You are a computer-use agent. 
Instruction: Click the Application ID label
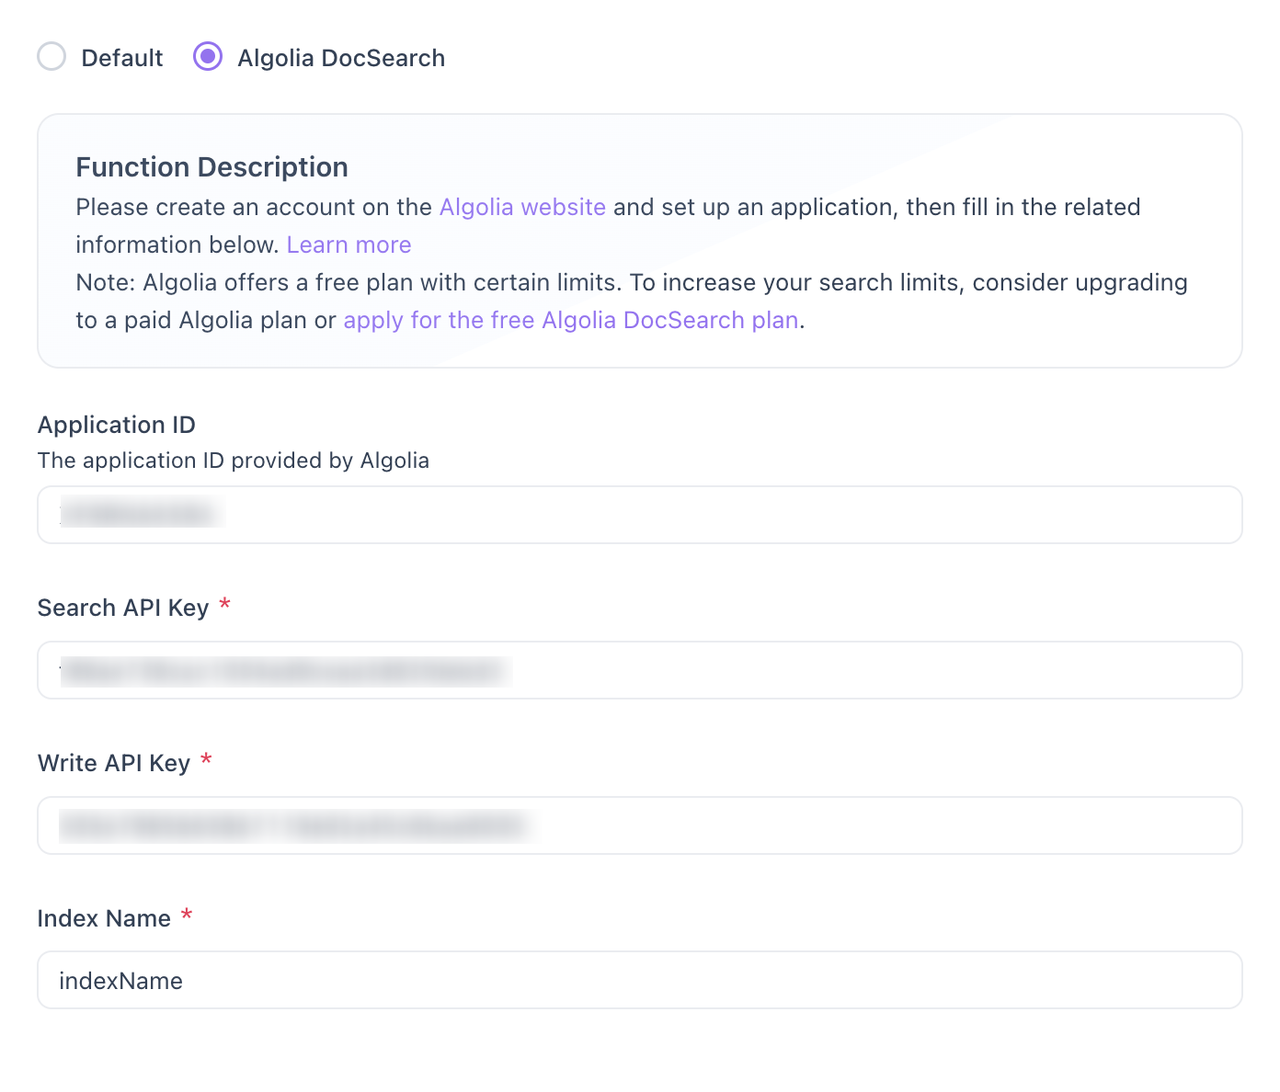click(x=116, y=425)
